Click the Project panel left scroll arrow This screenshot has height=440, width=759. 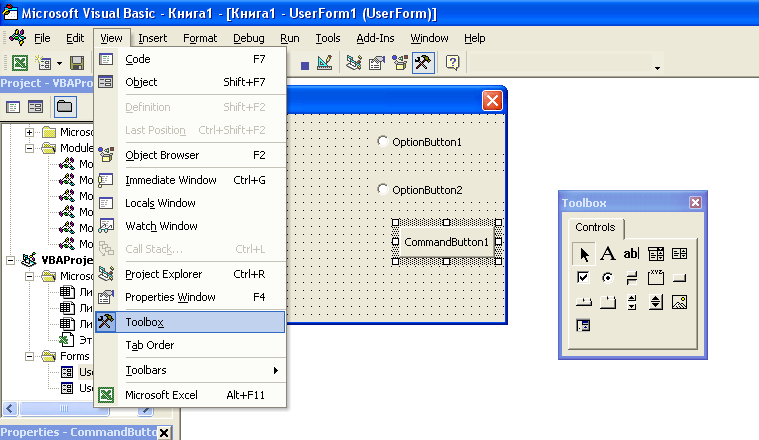(x=10, y=409)
